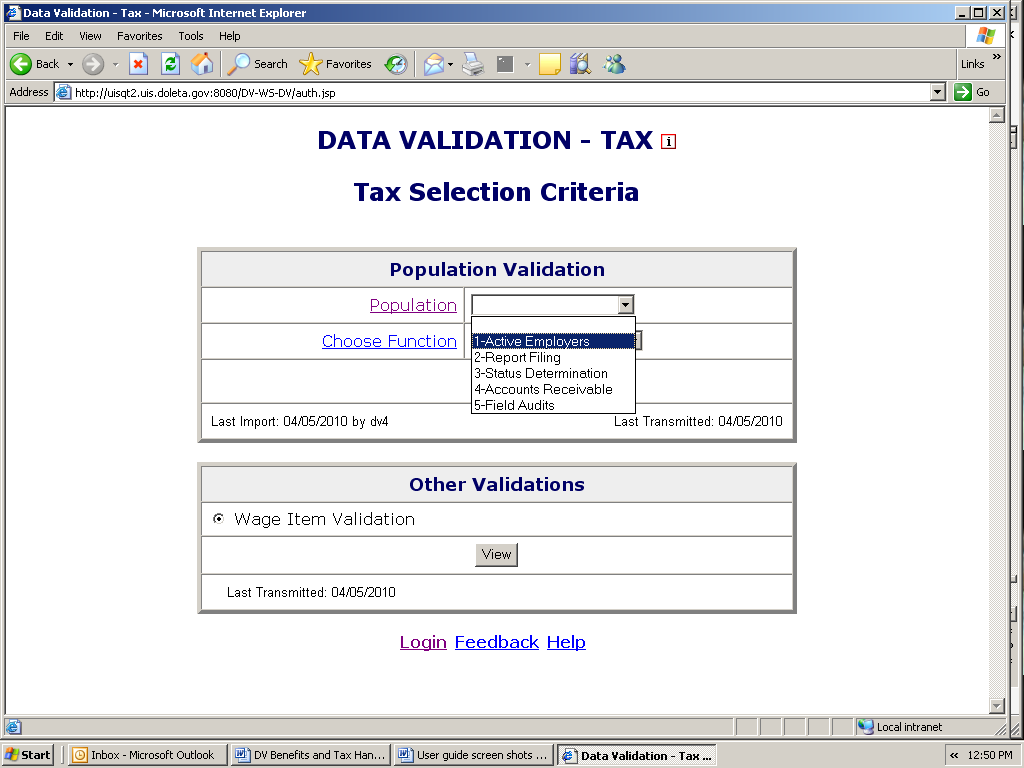Click the Windows flag logo in toolbar
Image resolution: width=1024 pixels, height=768 pixels.
pyautogui.click(x=985, y=36)
